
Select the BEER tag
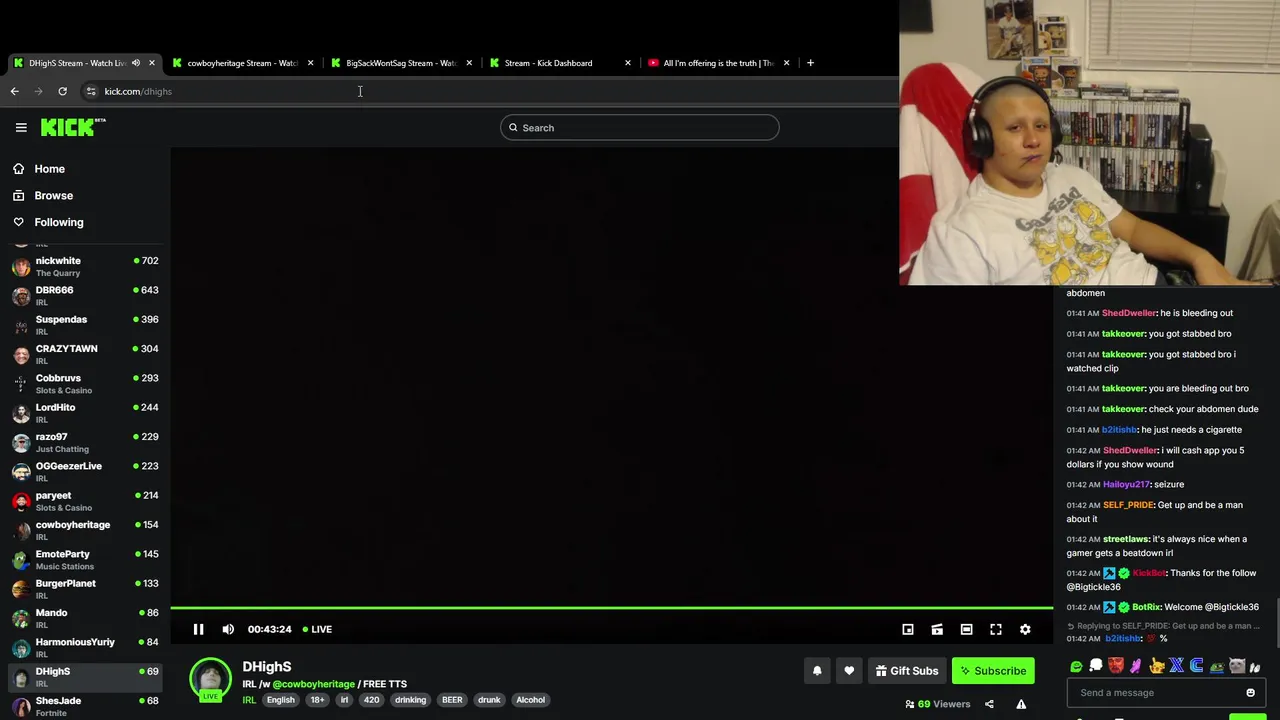tap(452, 700)
